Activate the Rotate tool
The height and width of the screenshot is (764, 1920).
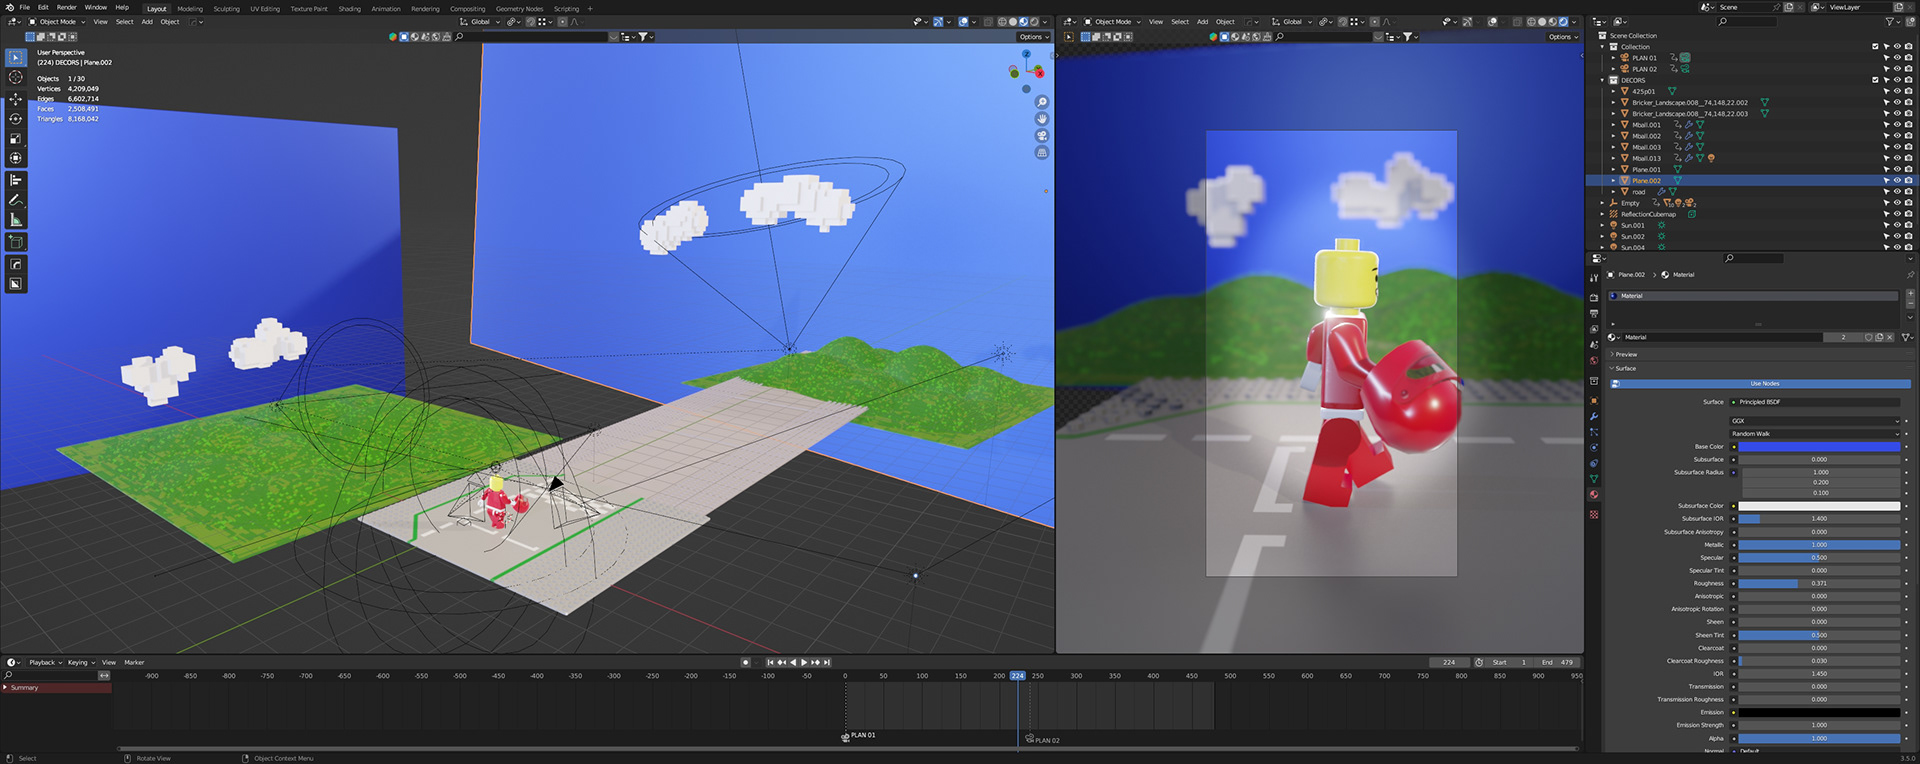click(15, 118)
